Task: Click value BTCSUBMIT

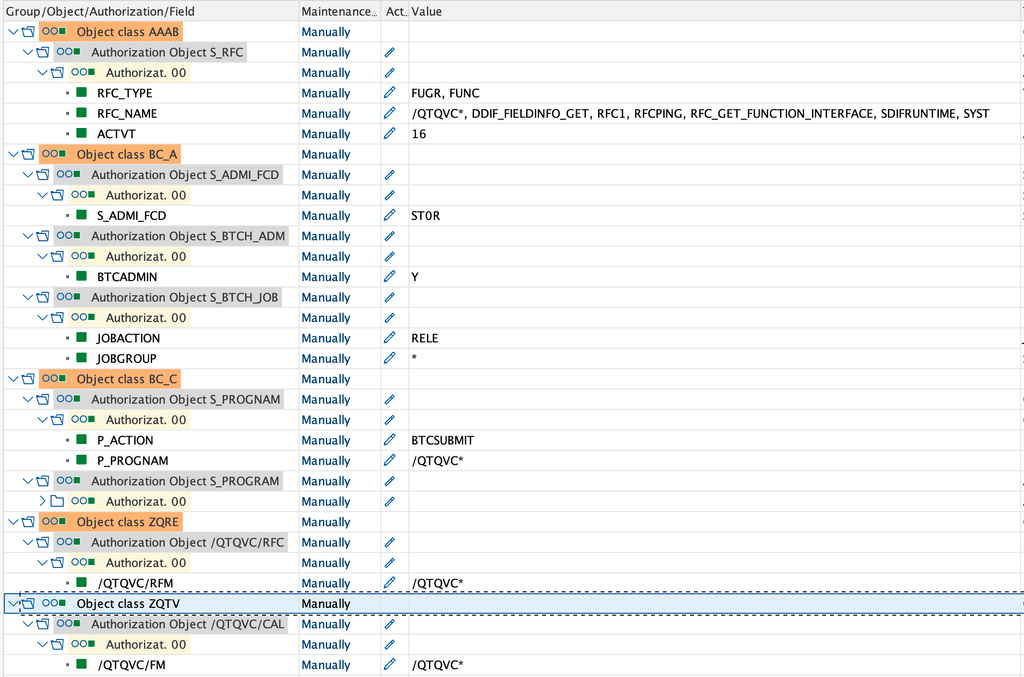Action: [443, 440]
